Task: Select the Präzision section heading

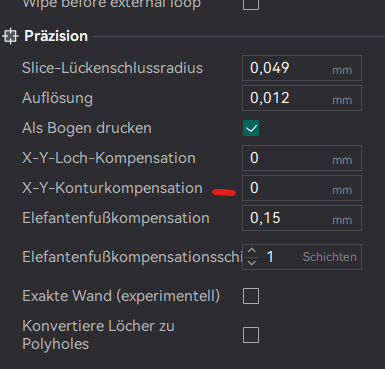Action: (x=56, y=36)
